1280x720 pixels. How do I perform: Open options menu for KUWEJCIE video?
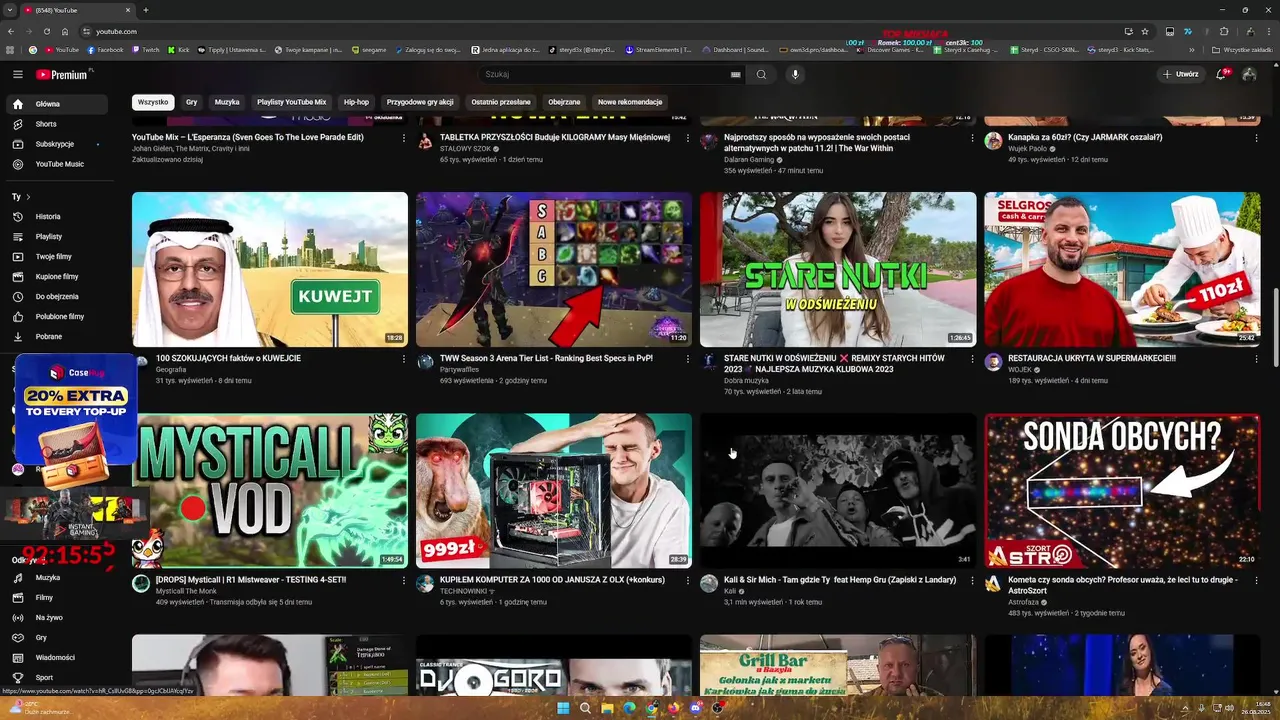pyautogui.click(x=404, y=358)
